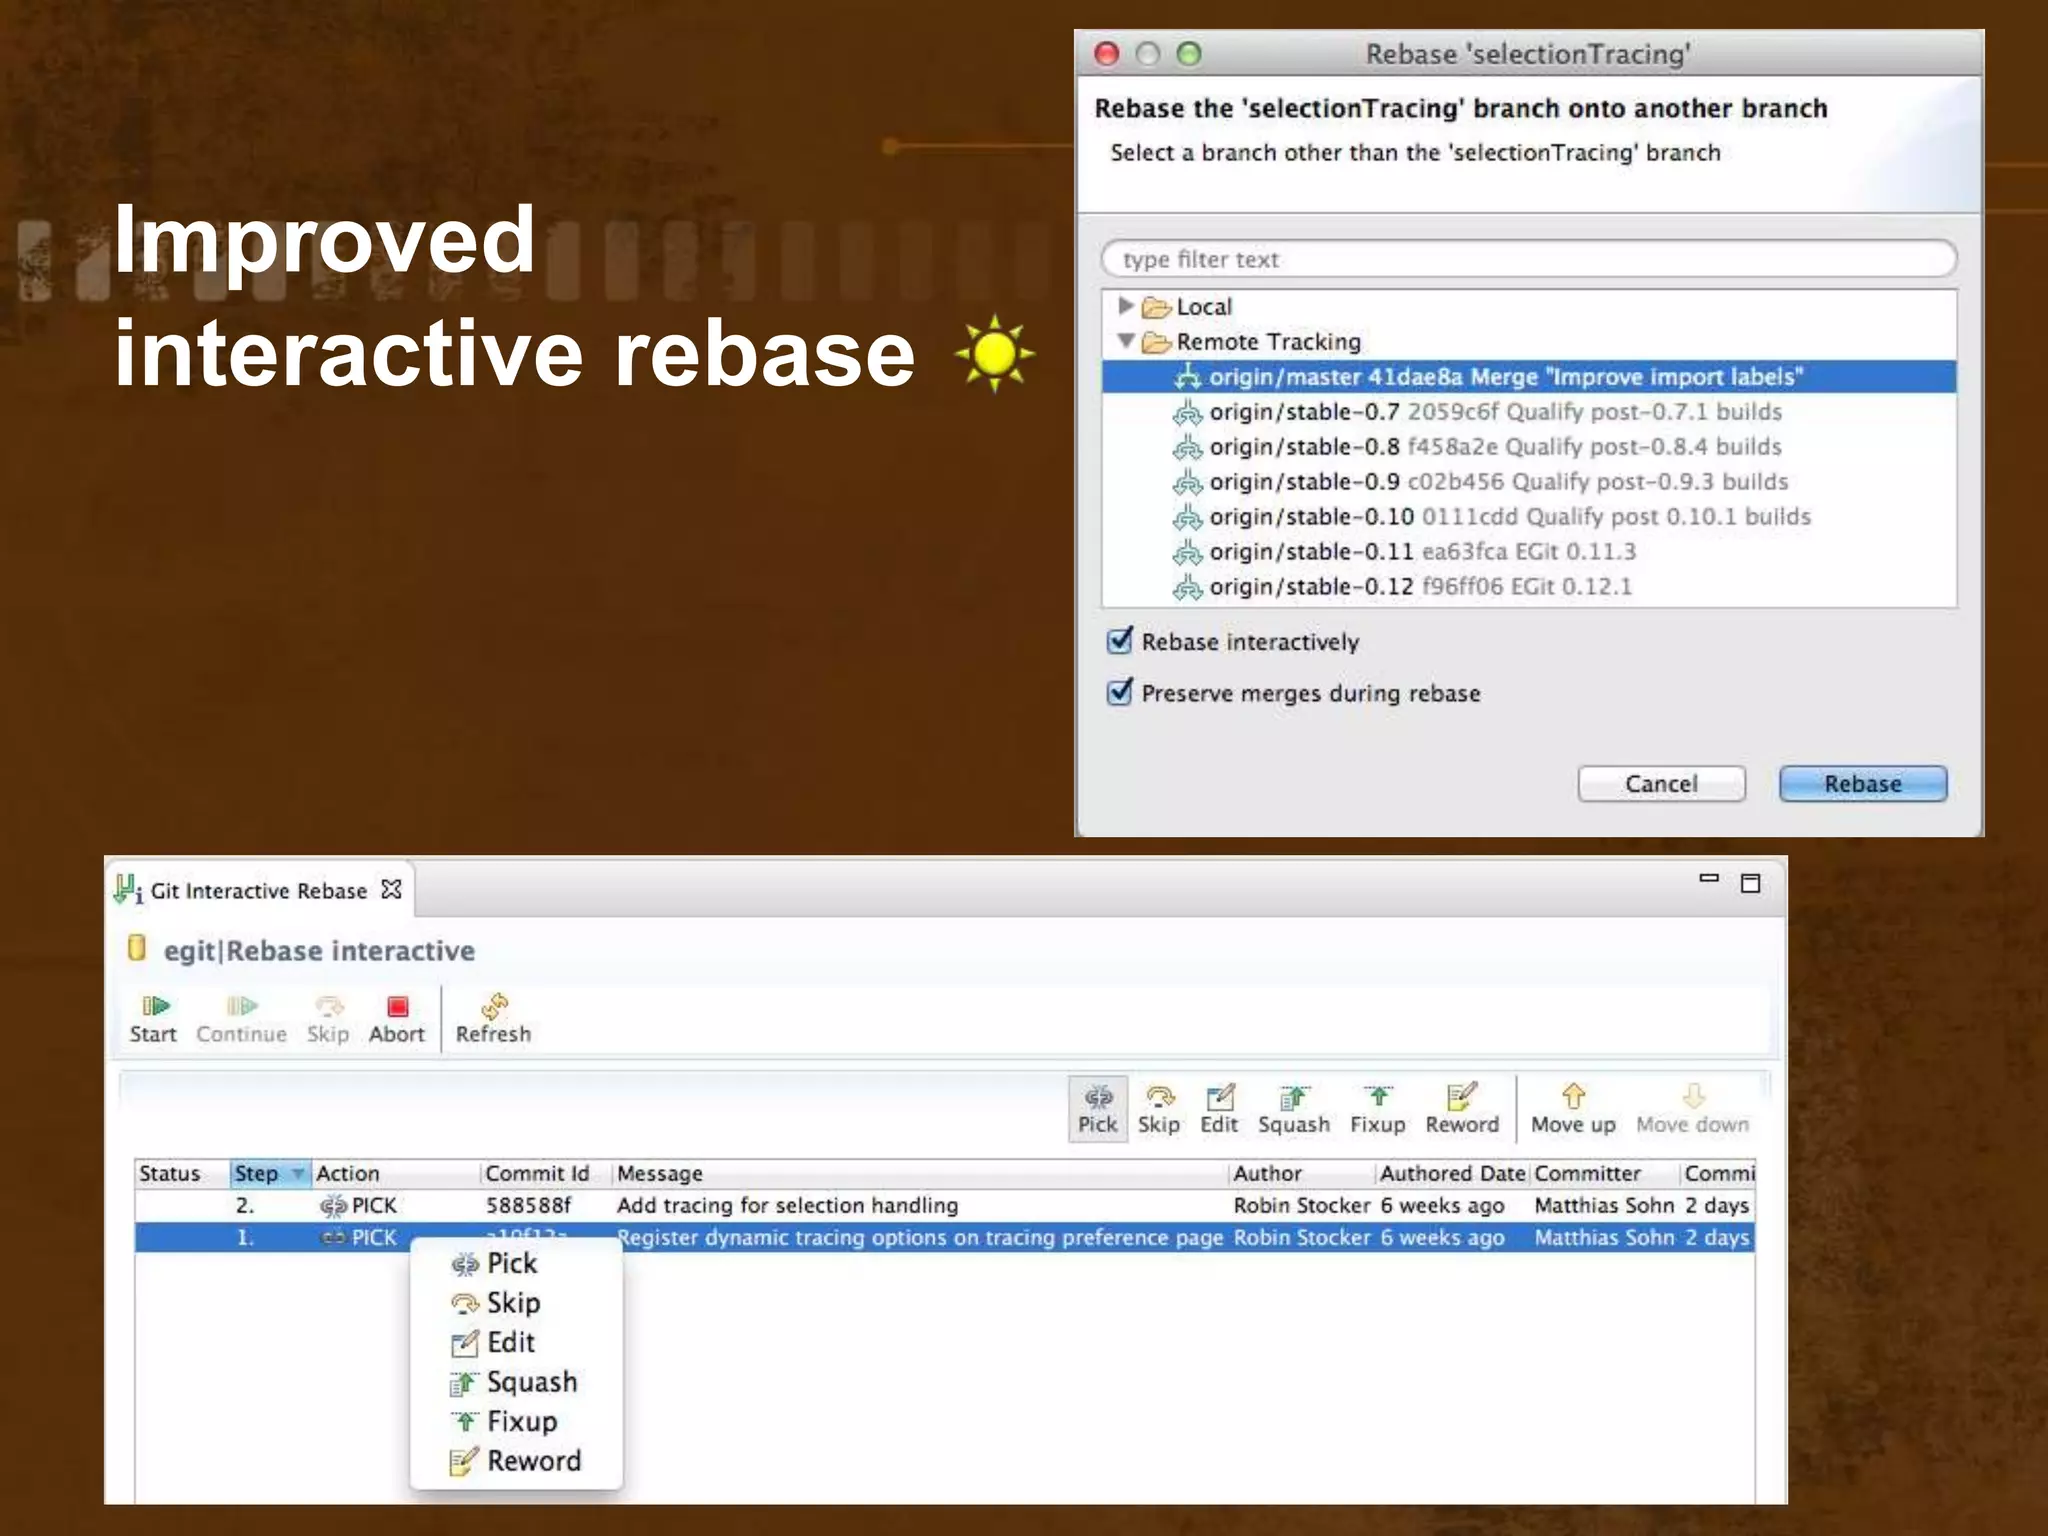Click the Remote Tracking folder label

pyautogui.click(x=1268, y=341)
